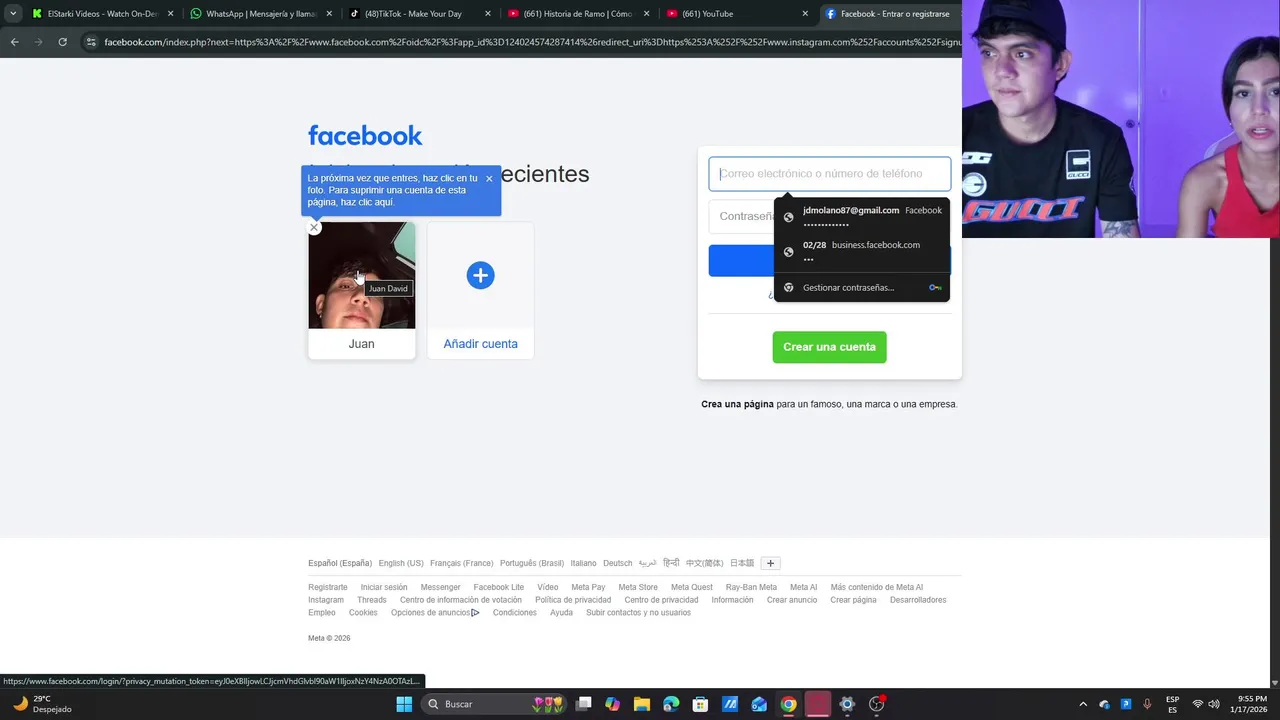Close the WhatsApp tab
Viewport: 1280px width, 720px height.
[329, 14]
